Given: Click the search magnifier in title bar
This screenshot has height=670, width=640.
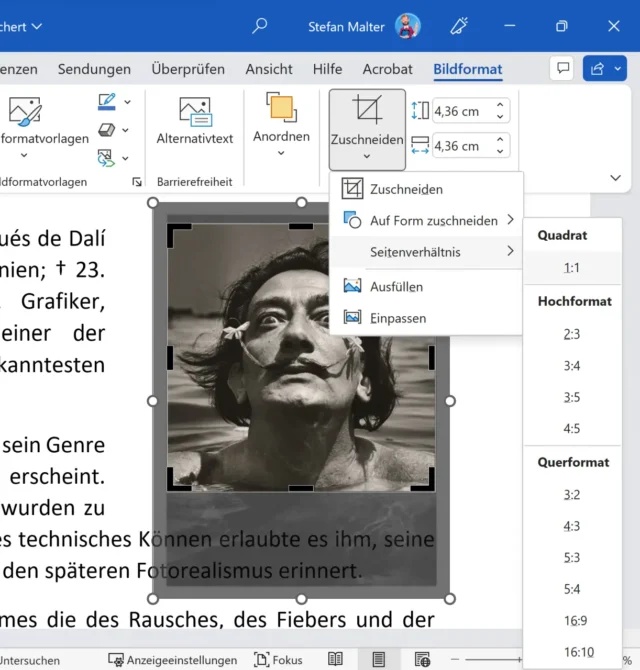Looking at the screenshot, I should [x=260, y=26].
